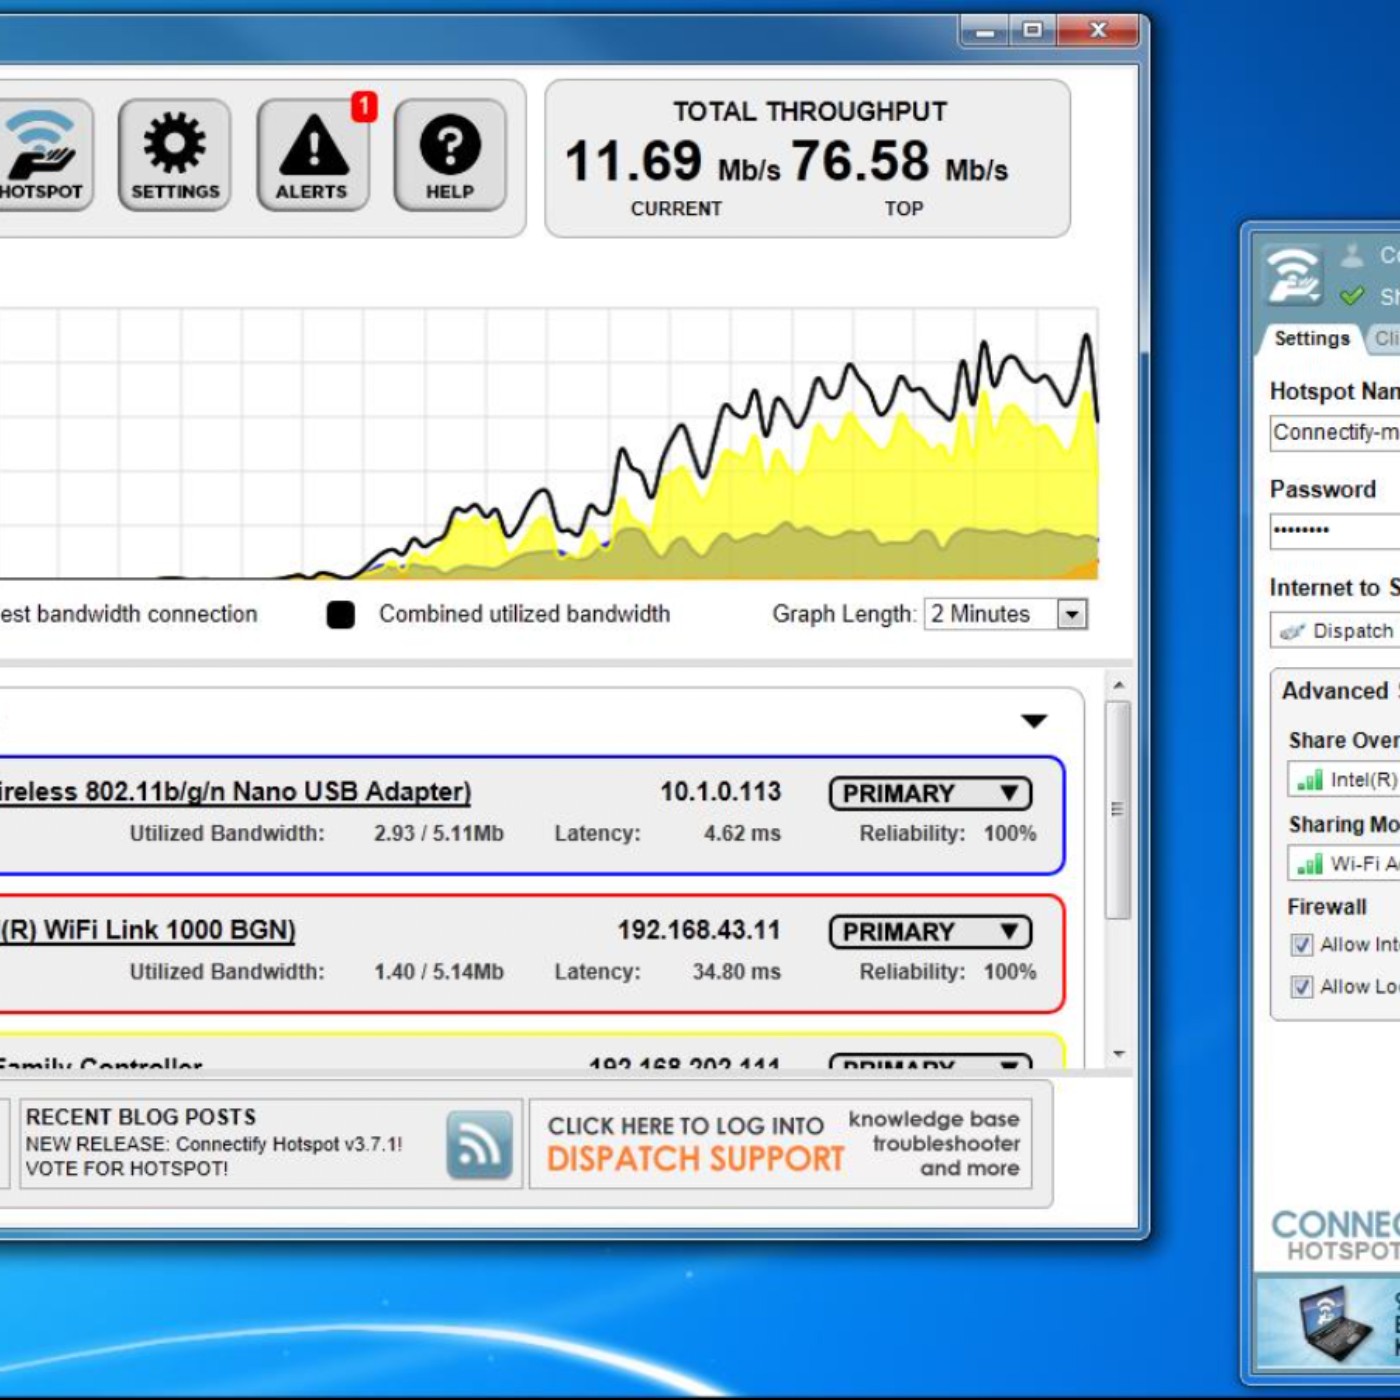1400x1400 pixels.
Task: Click the Connectify Wi-Fi logo in Hotspot window
Action: point(1292,274)
